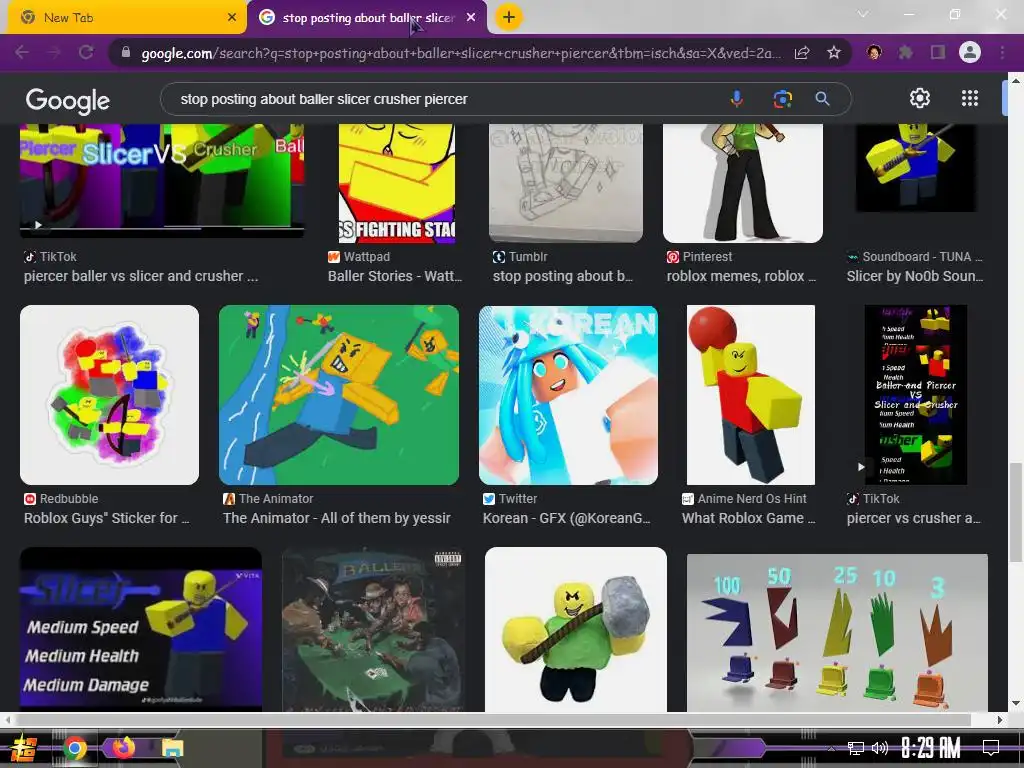Open the TikTok Baller and Piercer video thumbnail
The image size is (1024, 768).
[916, 394]
